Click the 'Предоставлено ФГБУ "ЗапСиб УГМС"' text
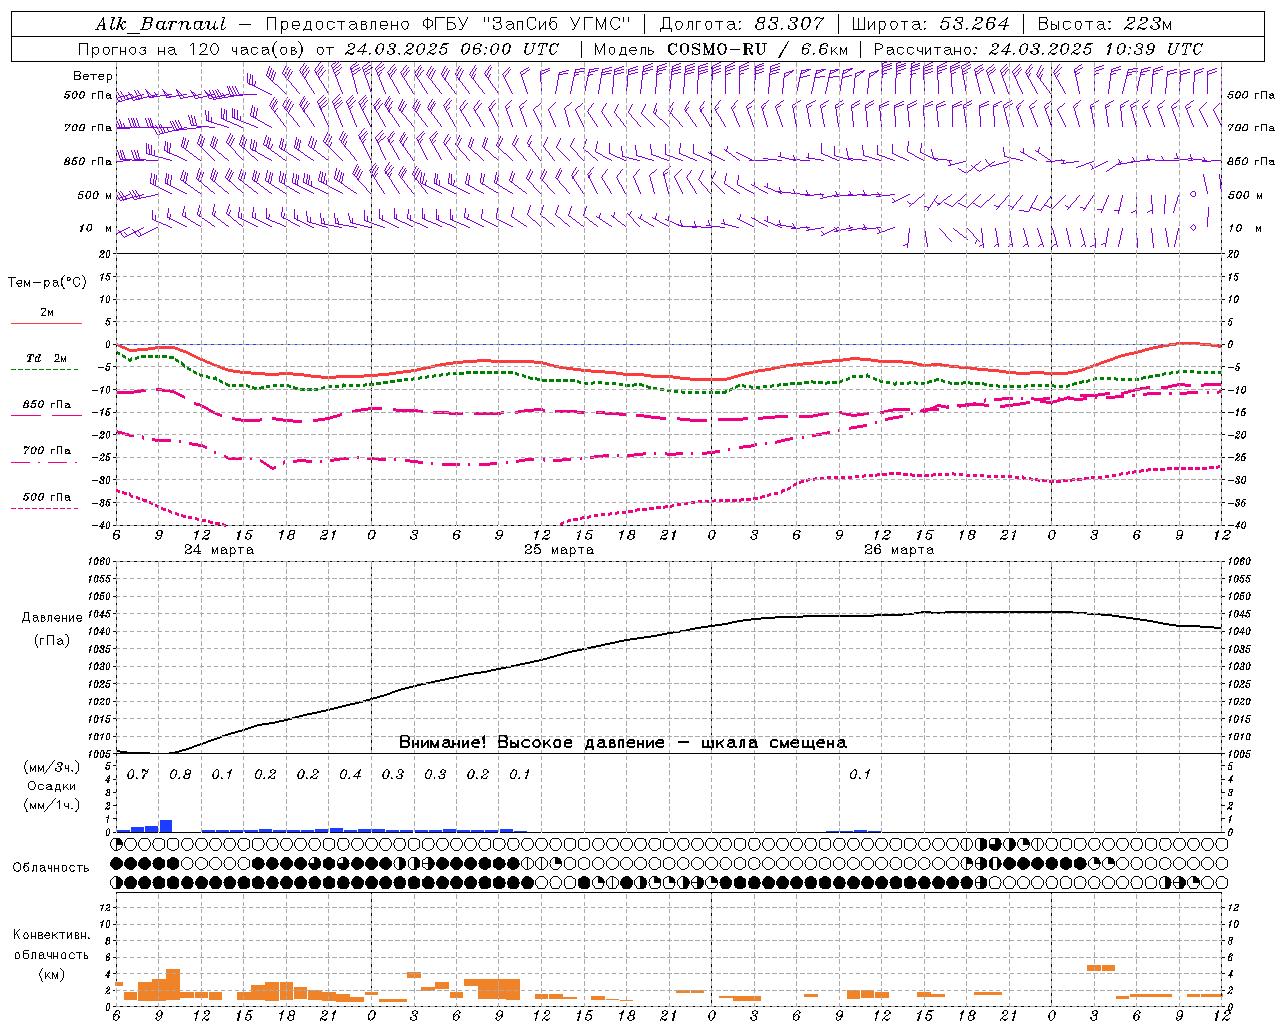Image resolution: width=1280 pixels, height=1024 pixels. pos(448,24)
